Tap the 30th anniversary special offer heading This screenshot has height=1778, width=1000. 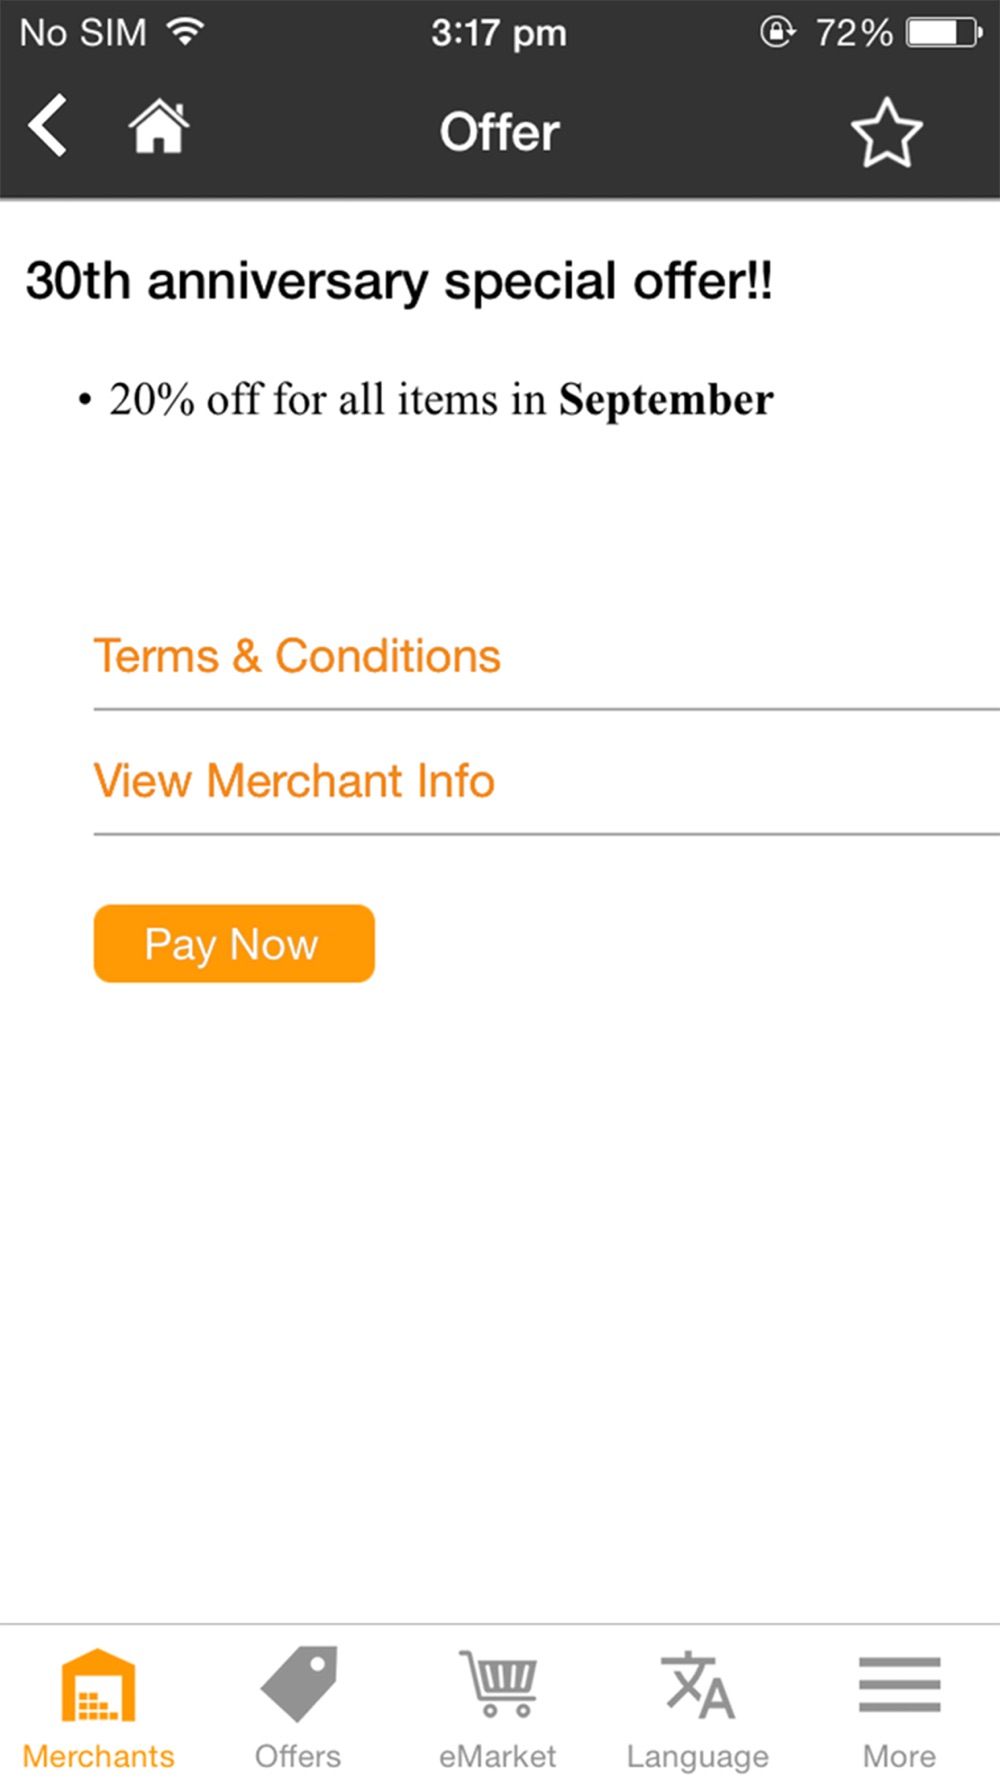click(399, 281)
